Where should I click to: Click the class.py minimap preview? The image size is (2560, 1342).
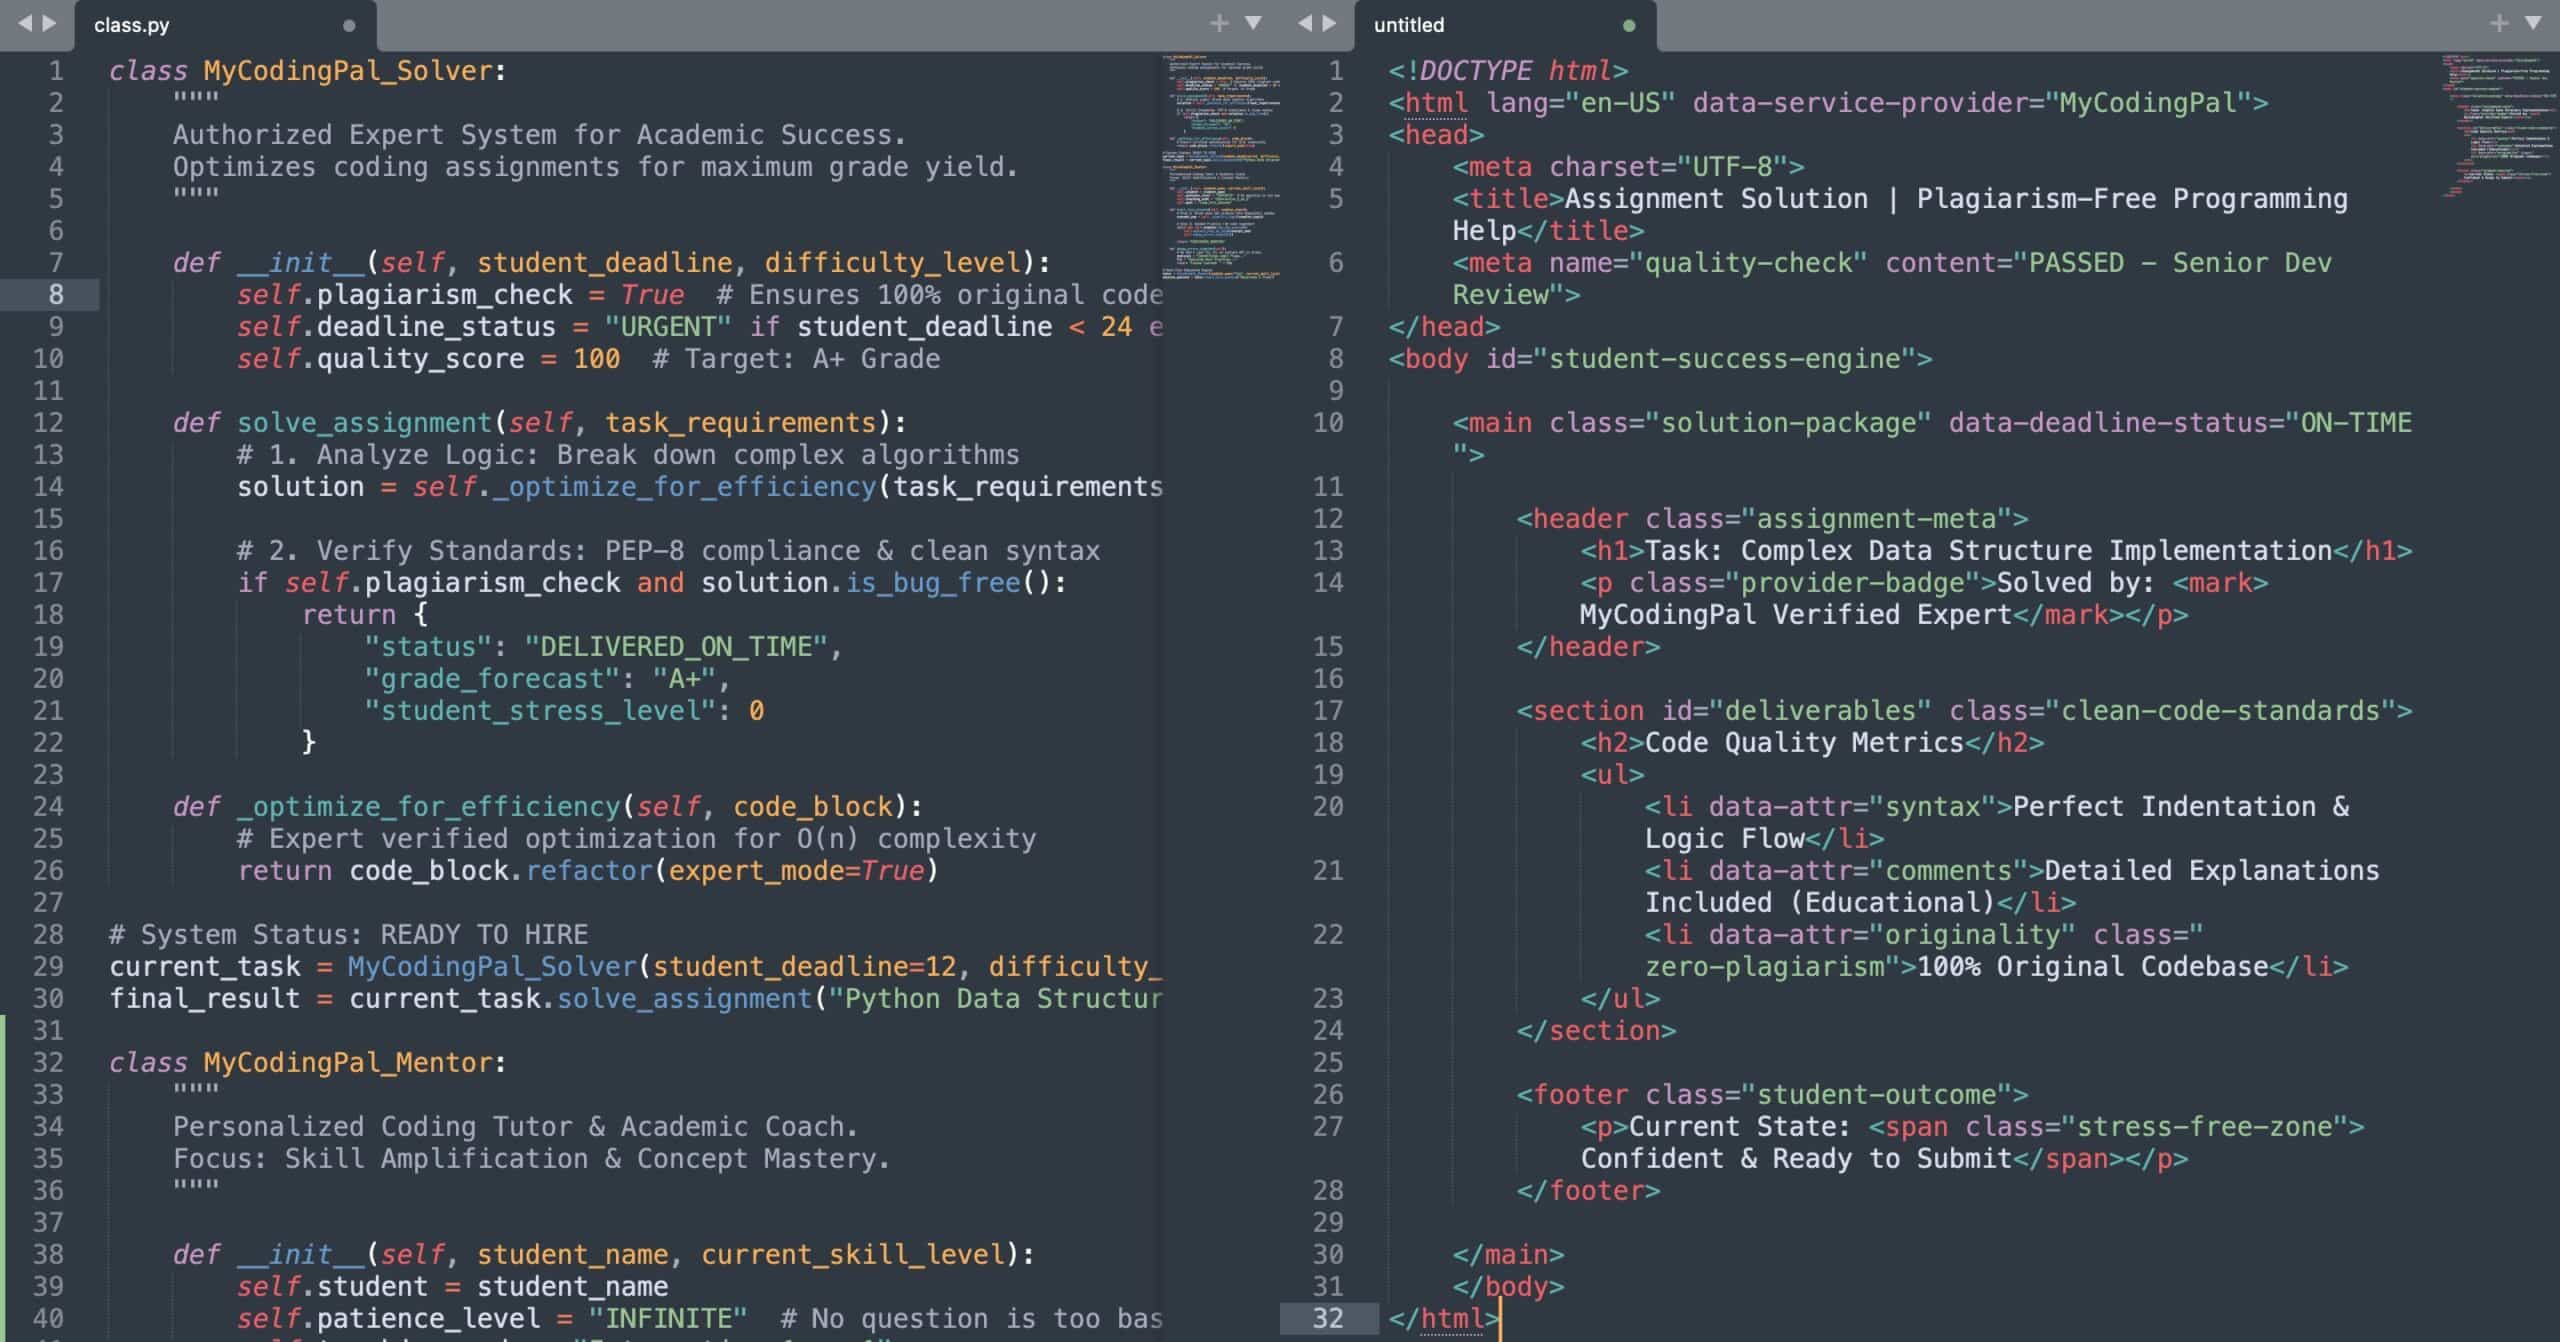1220,165
